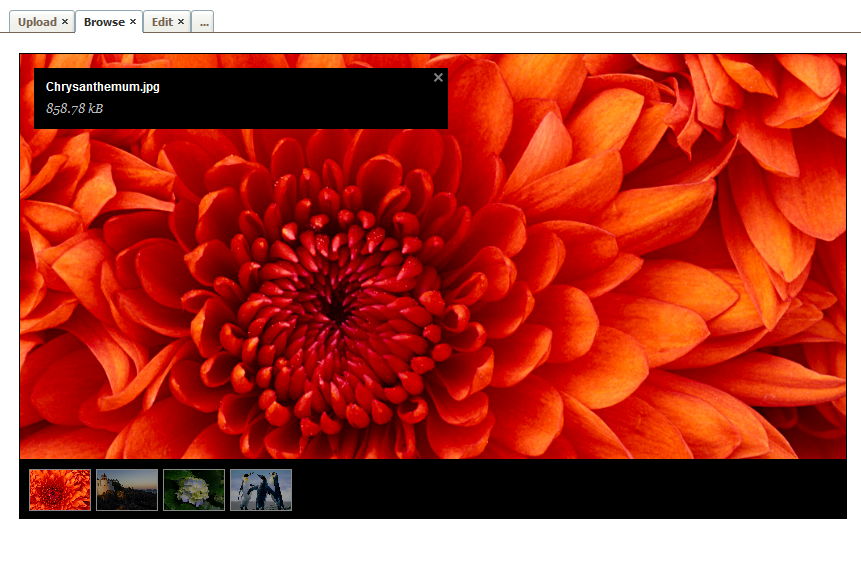Select the chrysanthemum thumbnail
The width and height of the screenshot is (861, 562).
[x=60, y=490]
